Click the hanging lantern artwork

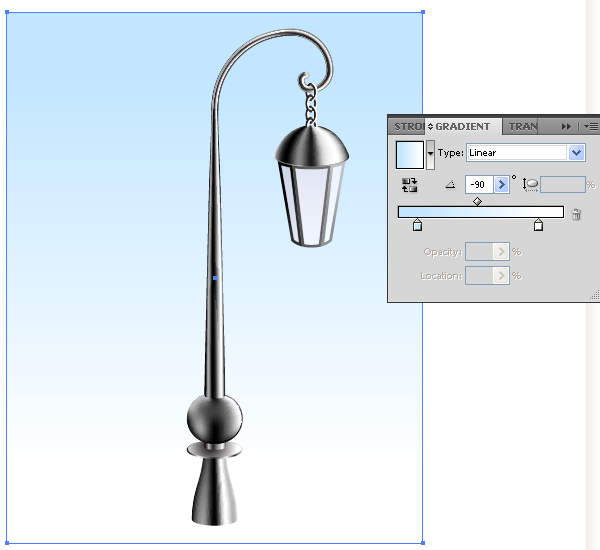[x=311, y=187]
